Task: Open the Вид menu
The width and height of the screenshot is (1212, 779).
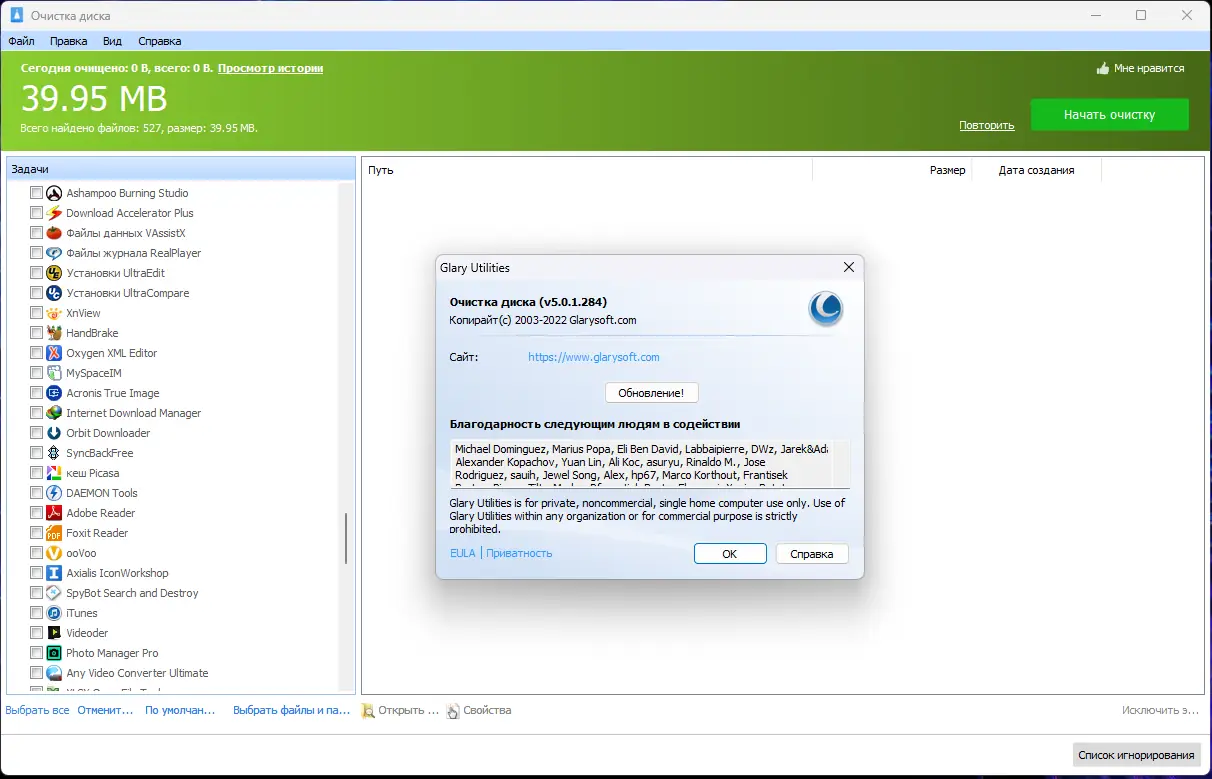Action: tap(112, 41)
